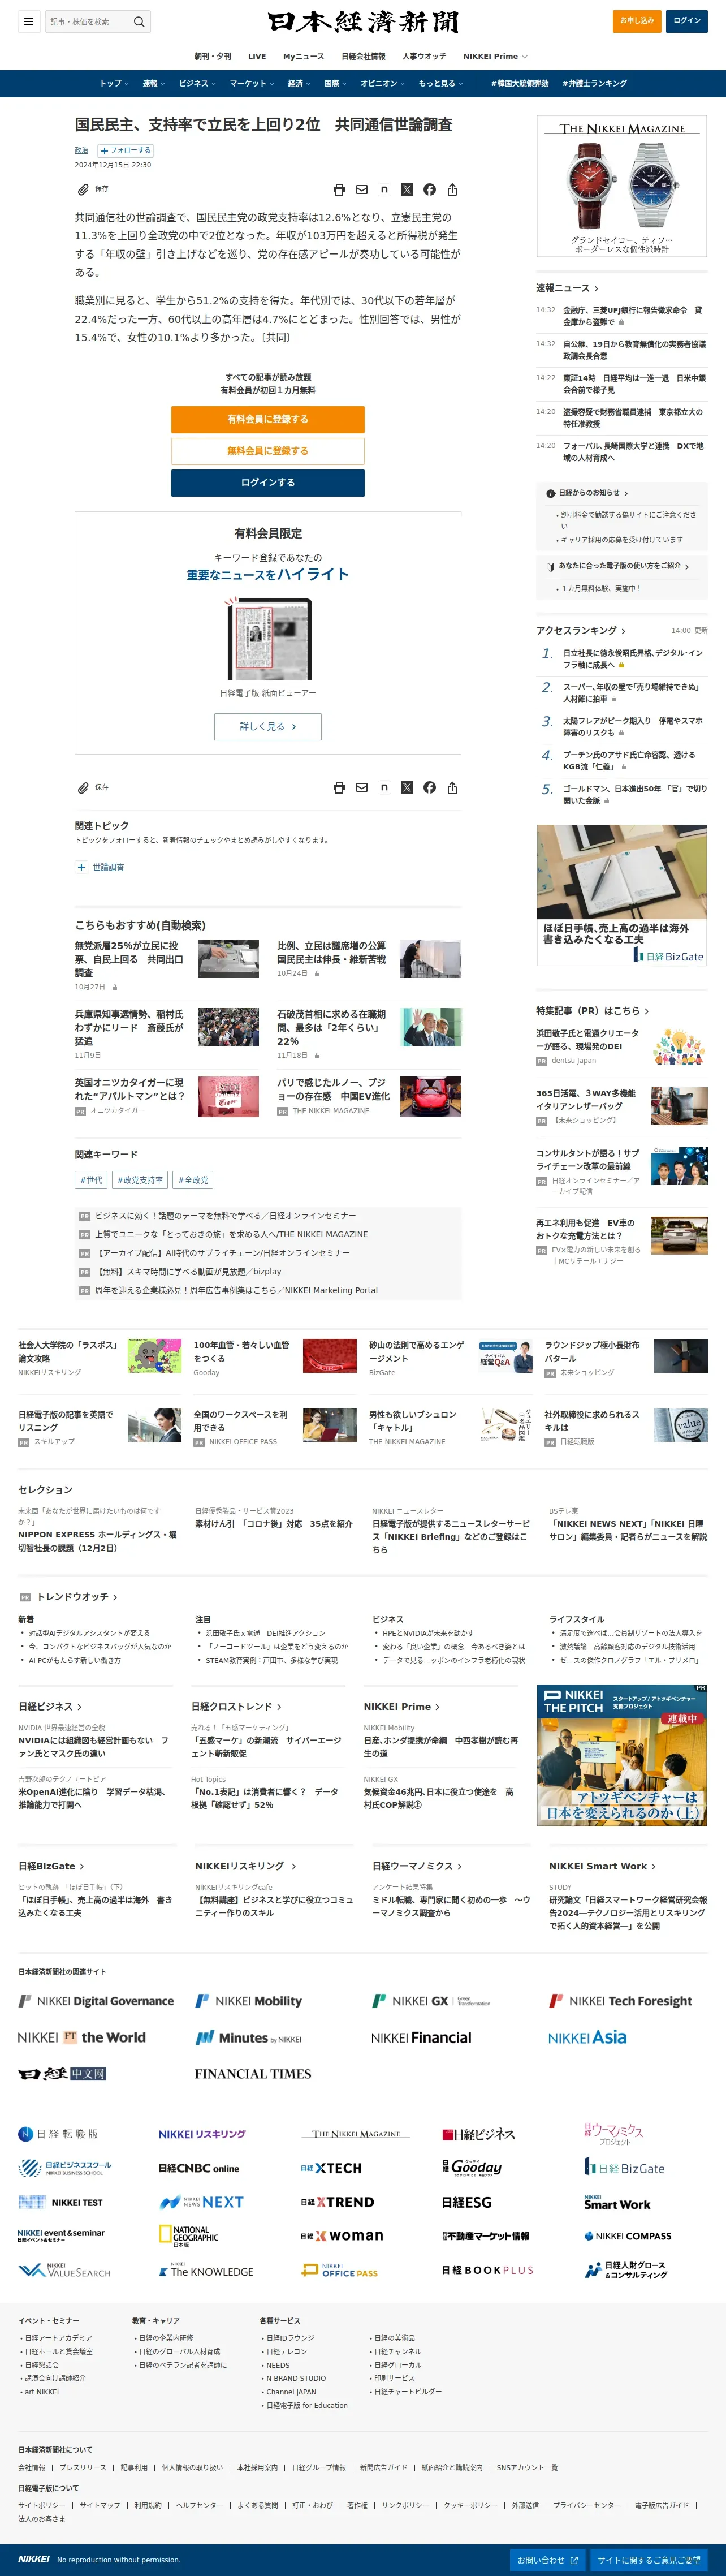Select #政党支持率 keyword tag
Viewport: 726px width, 2576px height.
point(140,1180)
